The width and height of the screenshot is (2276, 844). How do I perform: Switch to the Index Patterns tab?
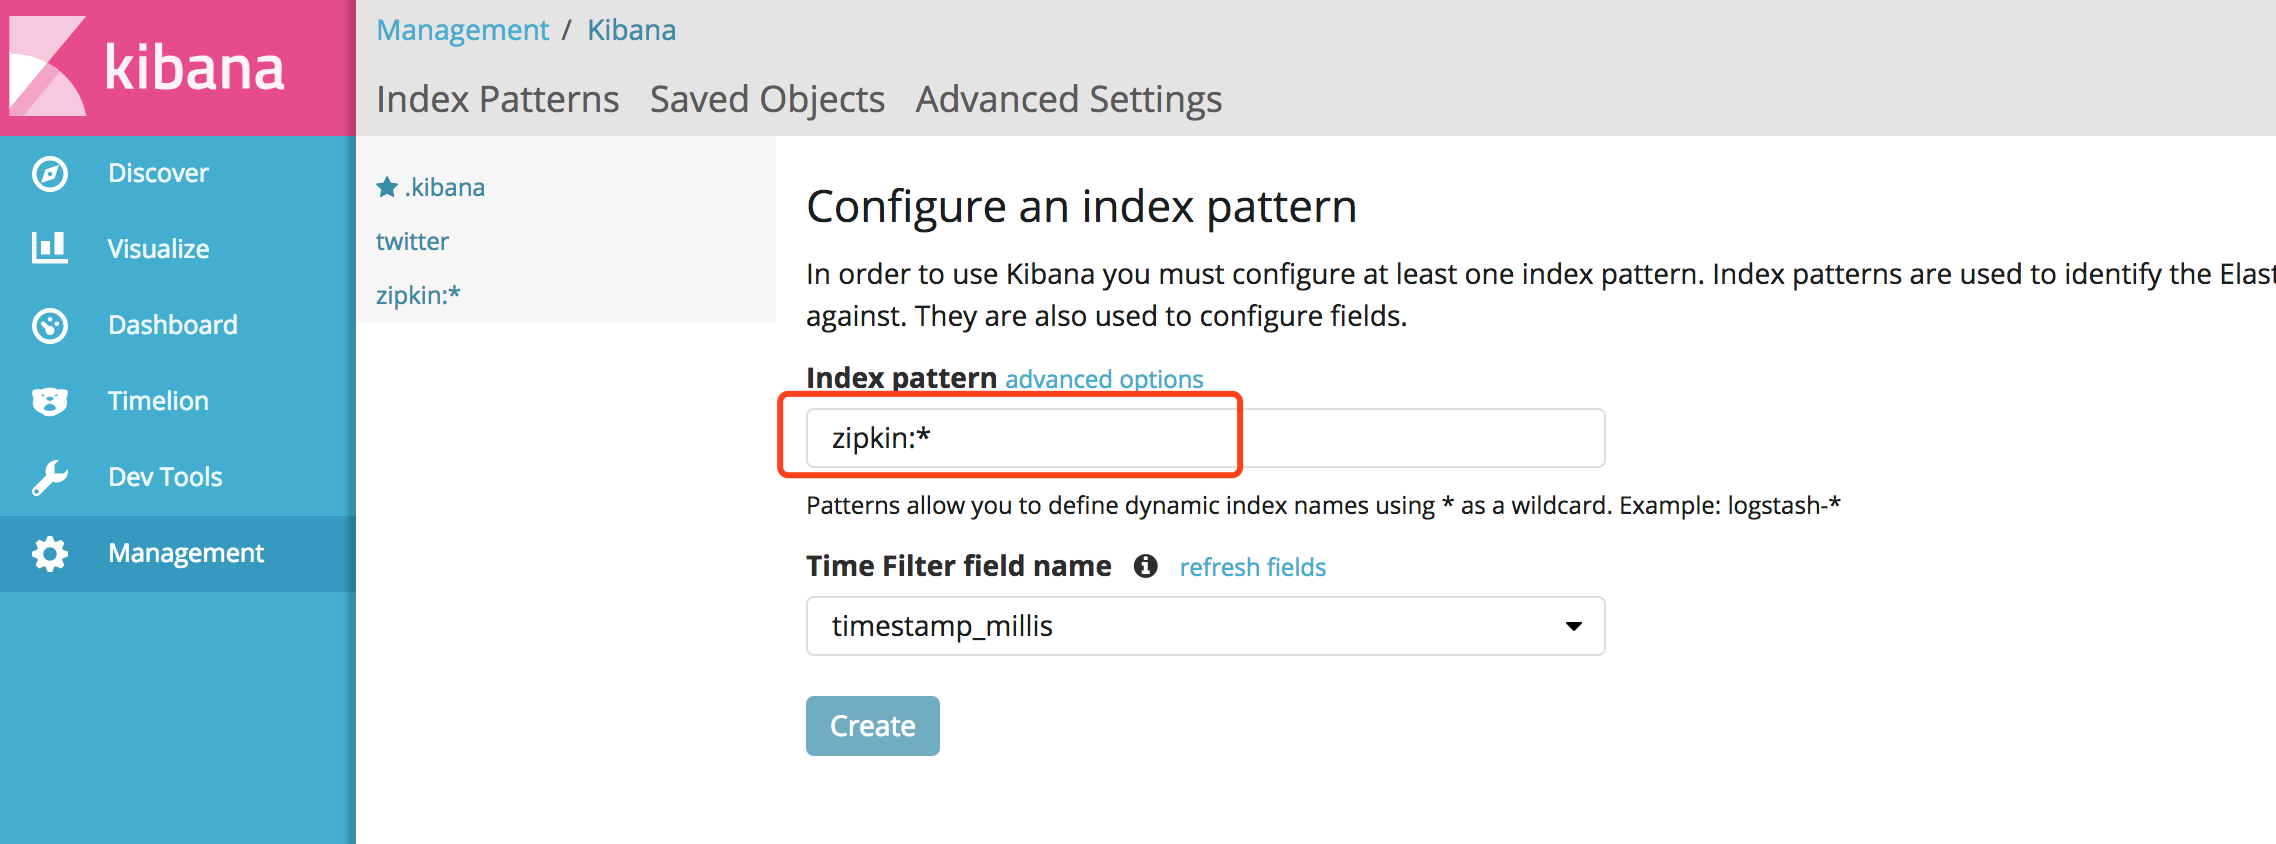(x=498, y=99)
